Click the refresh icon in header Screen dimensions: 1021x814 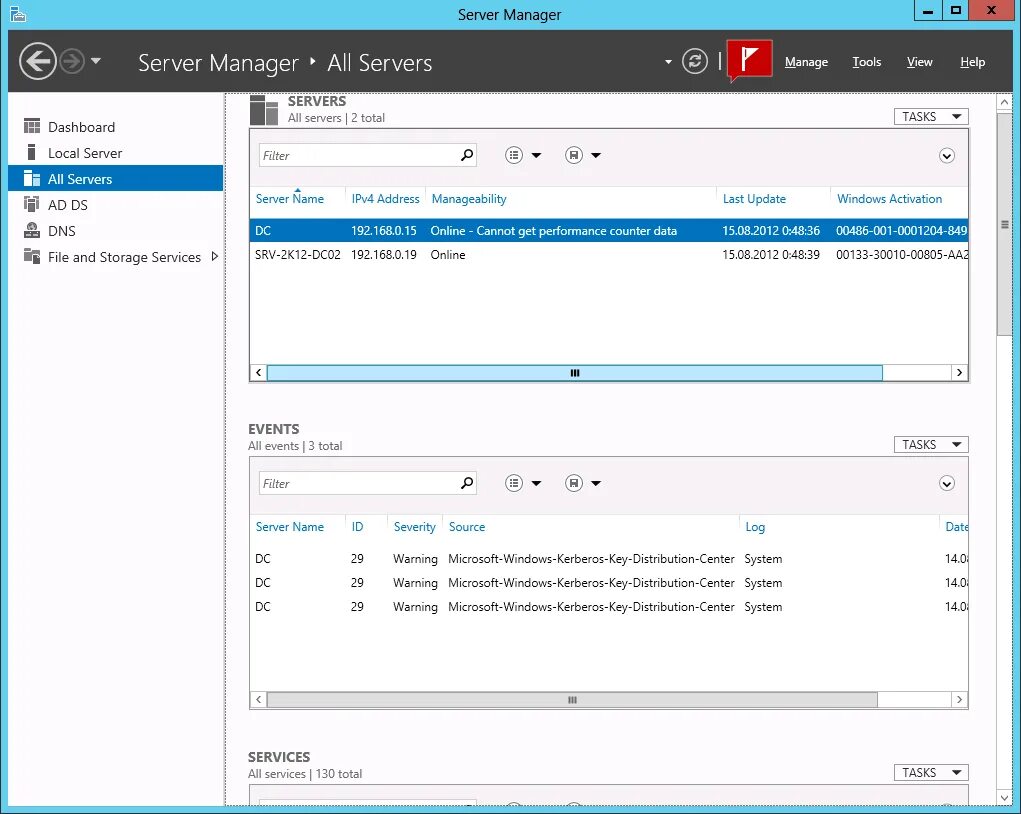[695, 62]
